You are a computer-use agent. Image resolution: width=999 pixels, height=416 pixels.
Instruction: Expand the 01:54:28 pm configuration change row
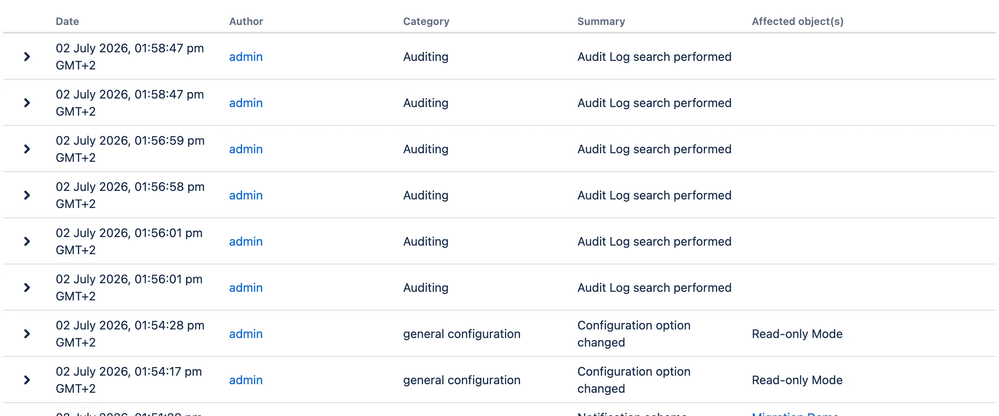[27, 334]
